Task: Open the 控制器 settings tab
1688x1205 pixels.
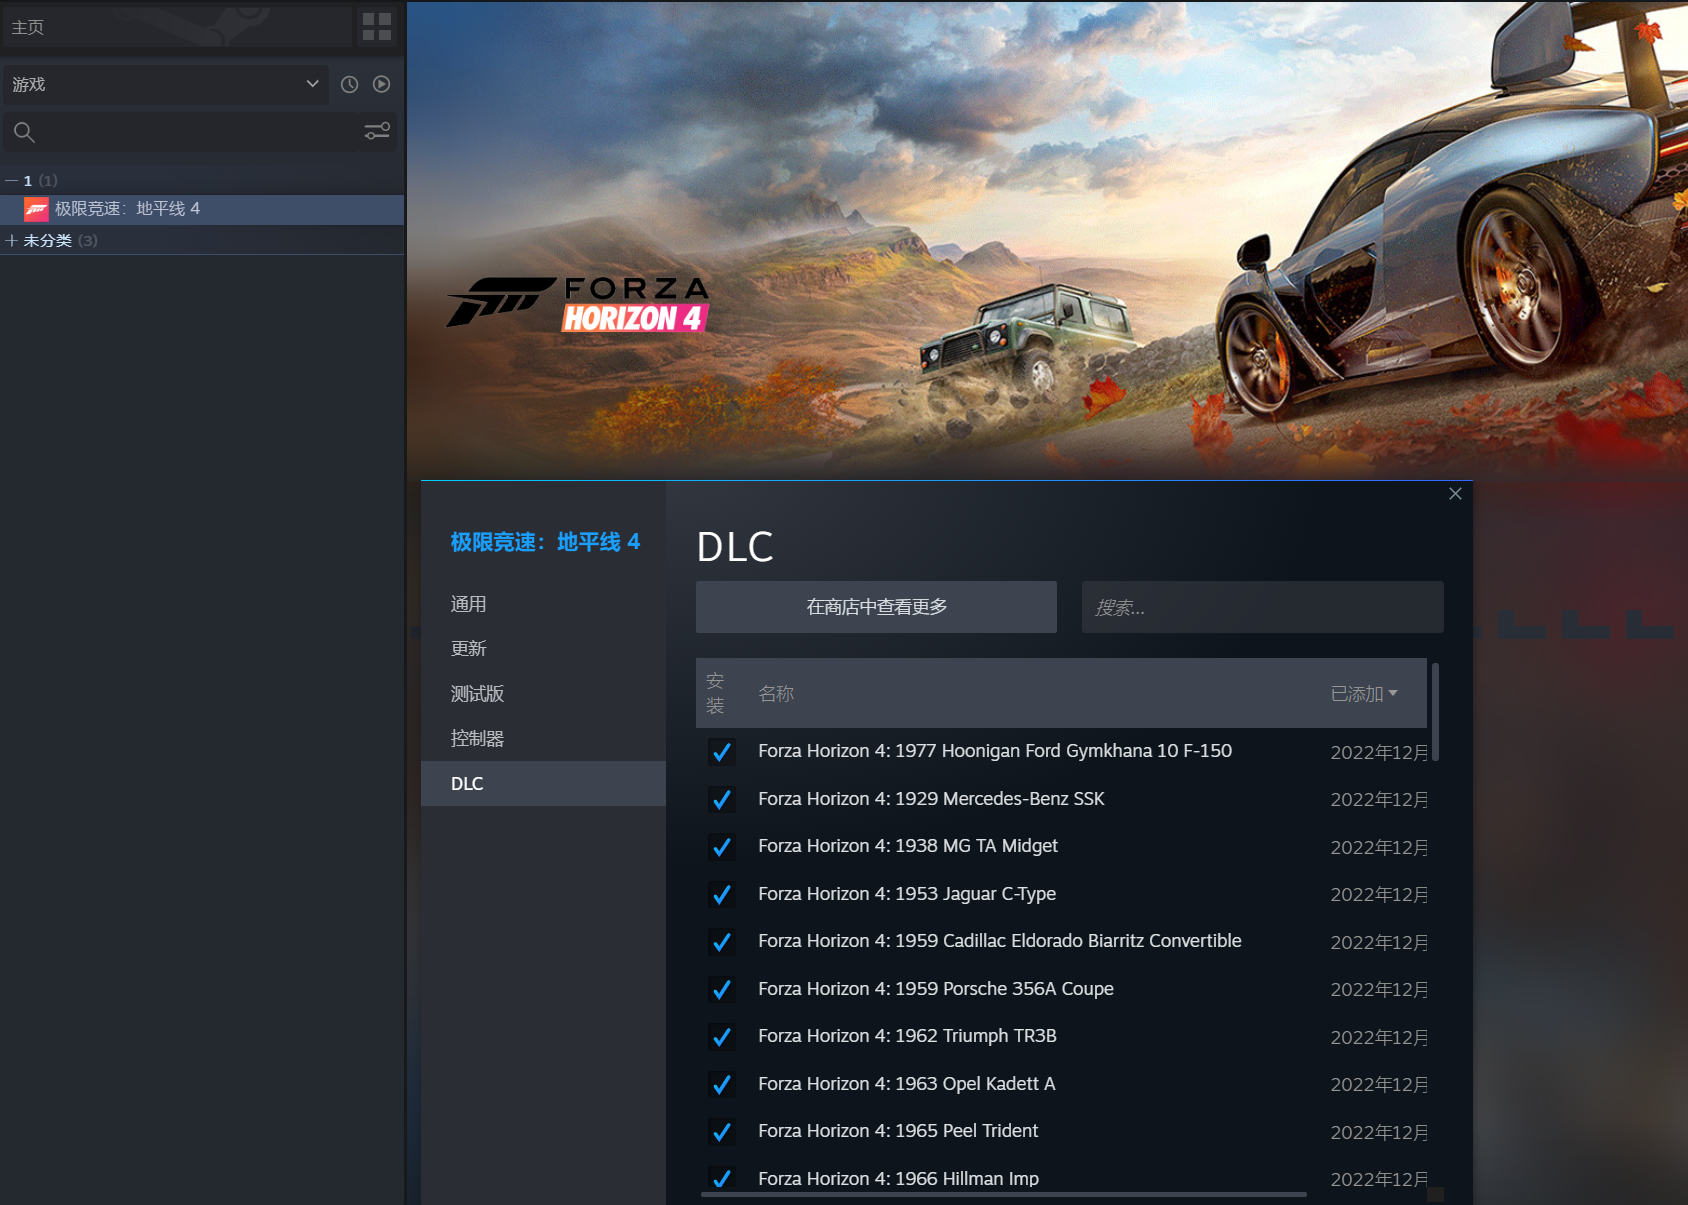Action: pyautogui.click(x=543, y=739)
